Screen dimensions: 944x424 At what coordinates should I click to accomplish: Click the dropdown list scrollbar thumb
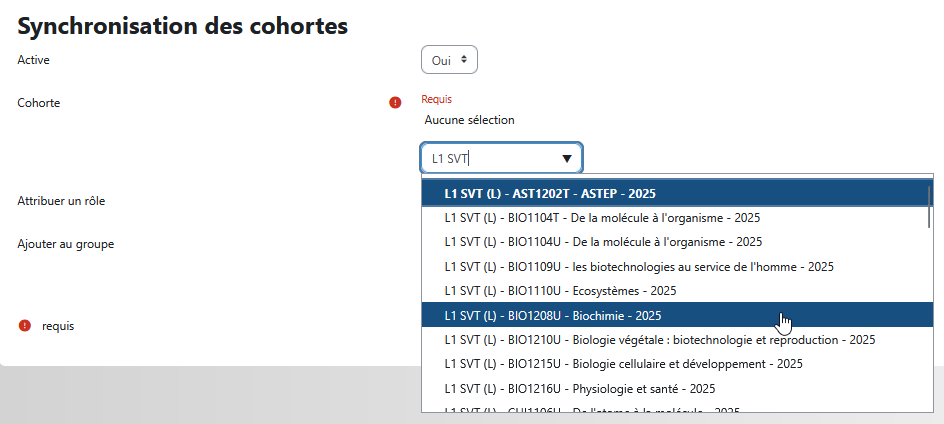pos(931,207)
